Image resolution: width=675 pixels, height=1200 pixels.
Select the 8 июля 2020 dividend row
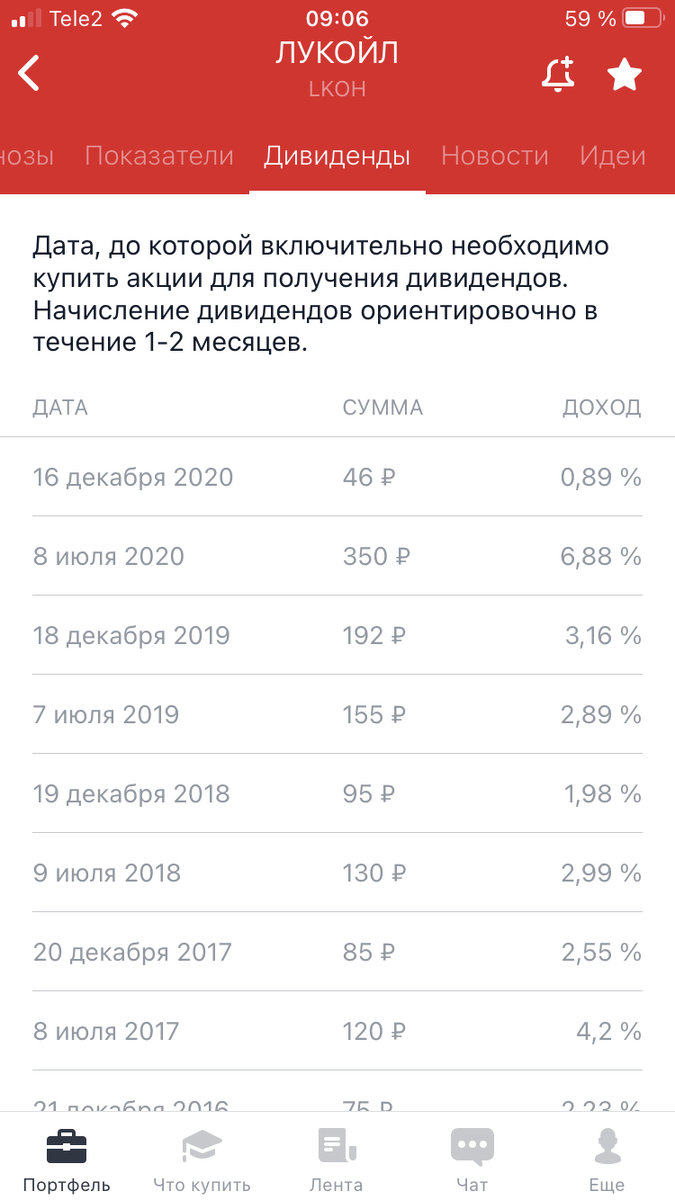(337, 556)
